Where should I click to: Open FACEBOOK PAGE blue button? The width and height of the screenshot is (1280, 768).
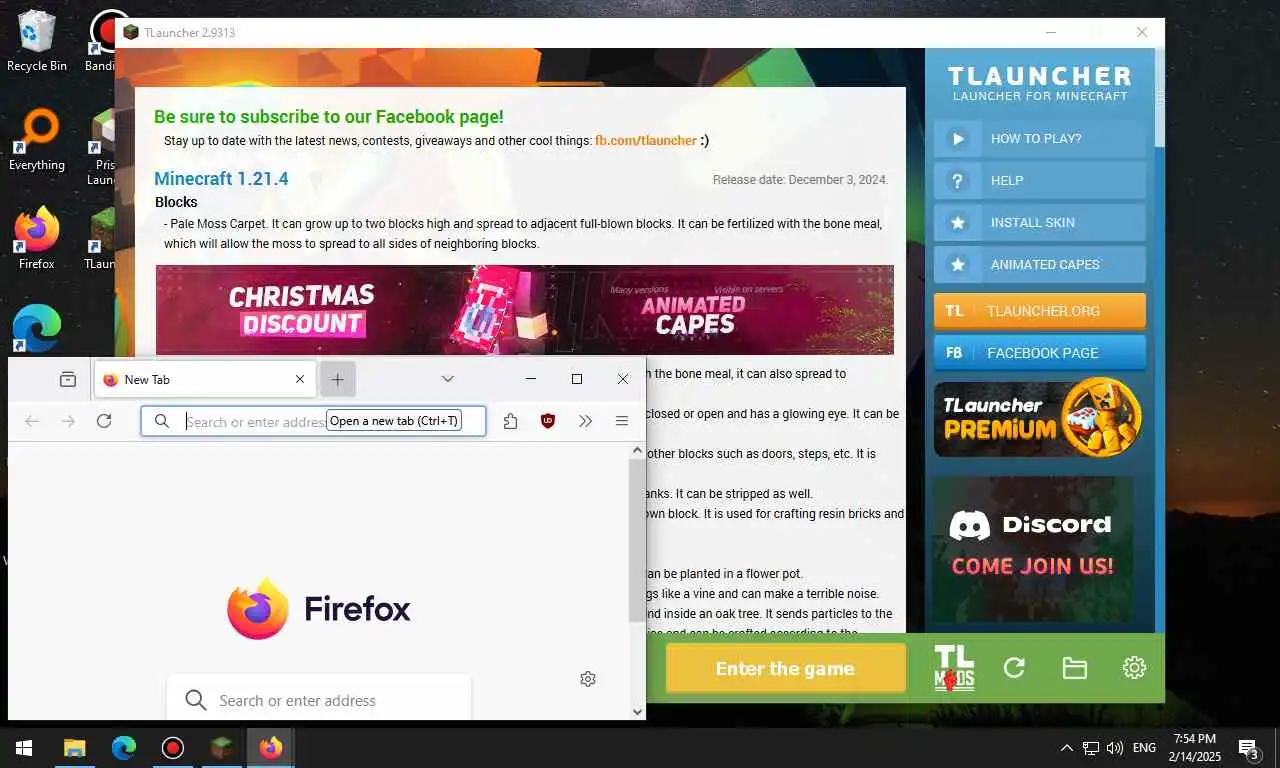[1040, 353]
